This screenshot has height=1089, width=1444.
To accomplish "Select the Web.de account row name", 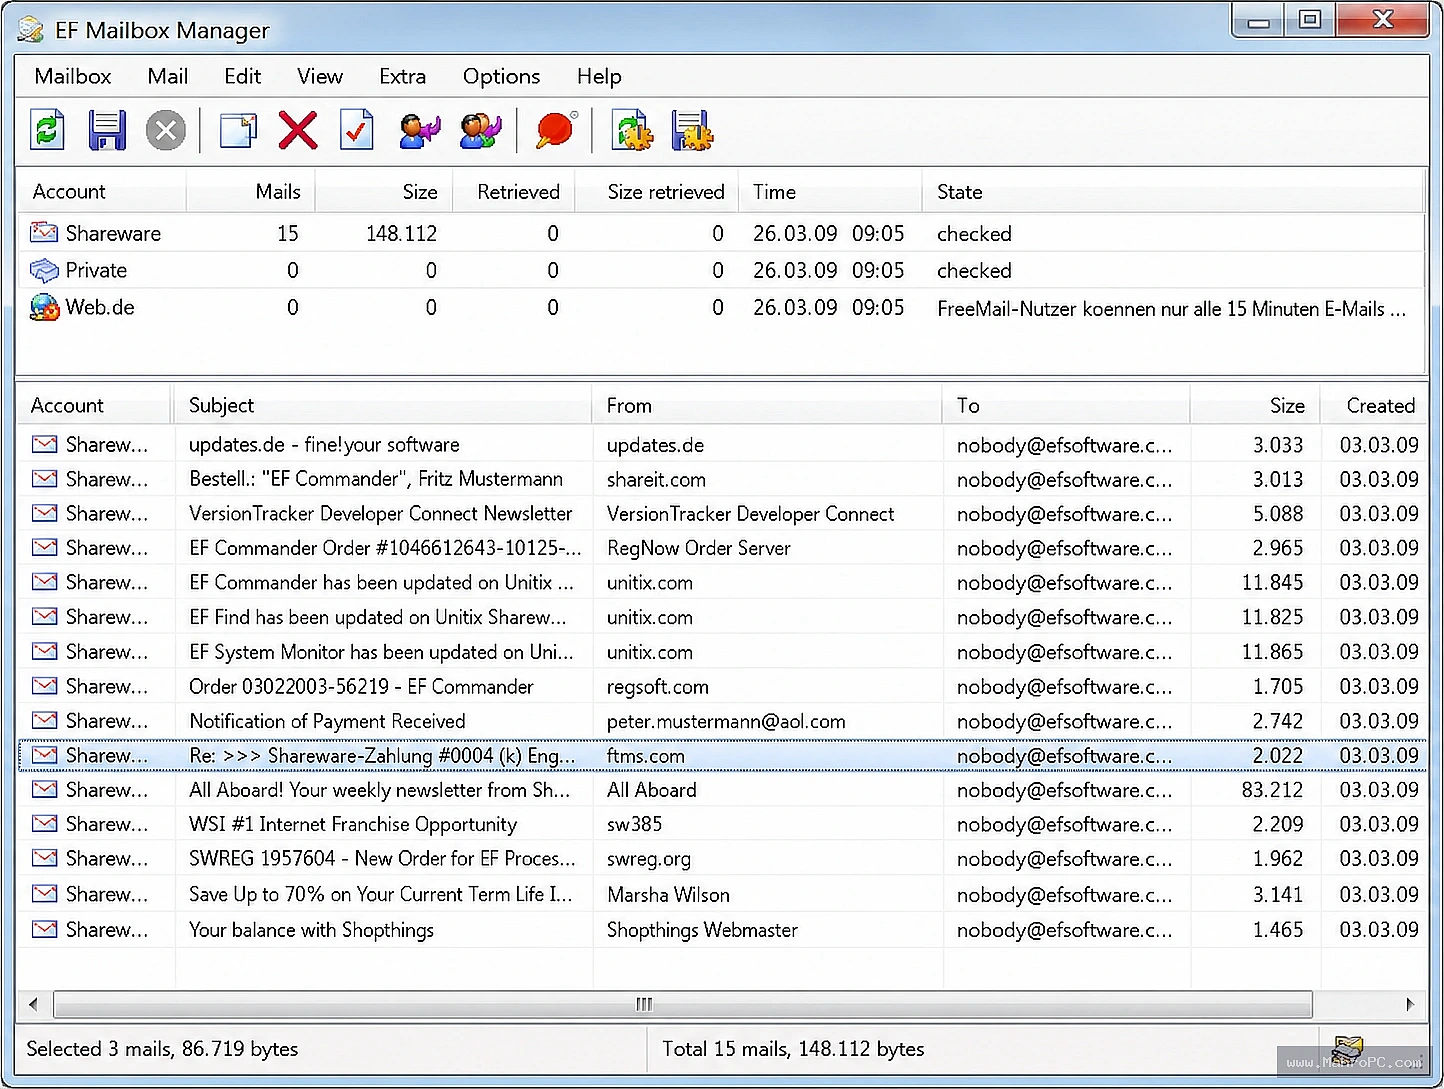I will (100, 307).
